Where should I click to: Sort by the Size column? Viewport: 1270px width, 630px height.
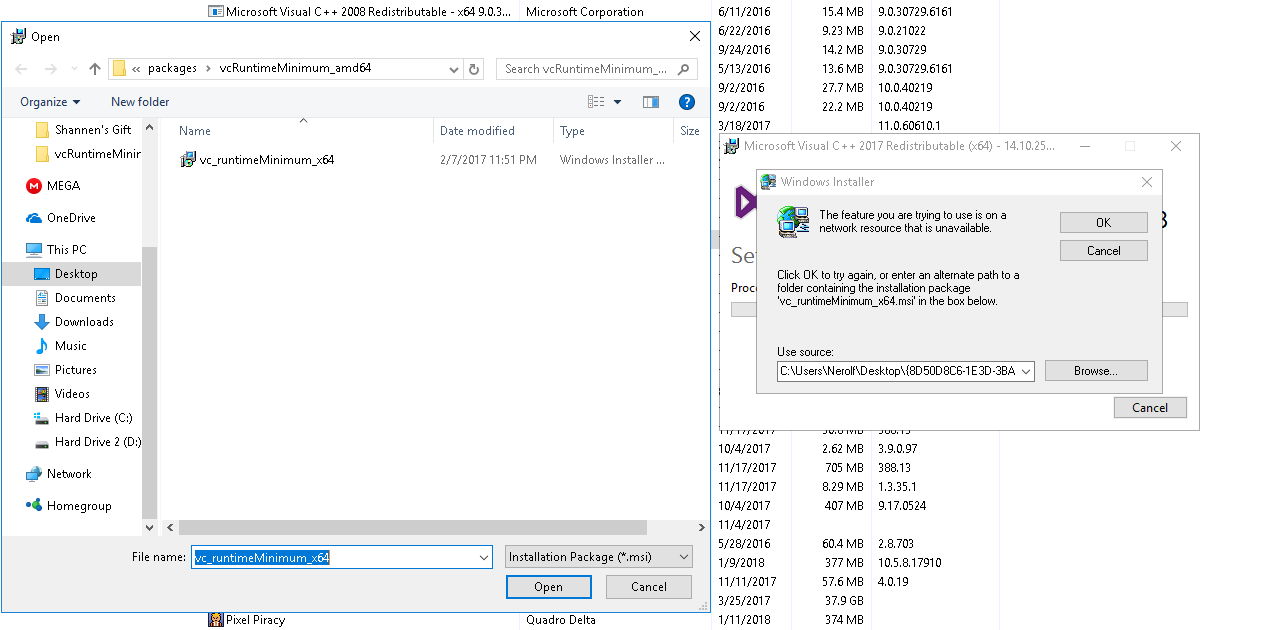coord(690,131)
